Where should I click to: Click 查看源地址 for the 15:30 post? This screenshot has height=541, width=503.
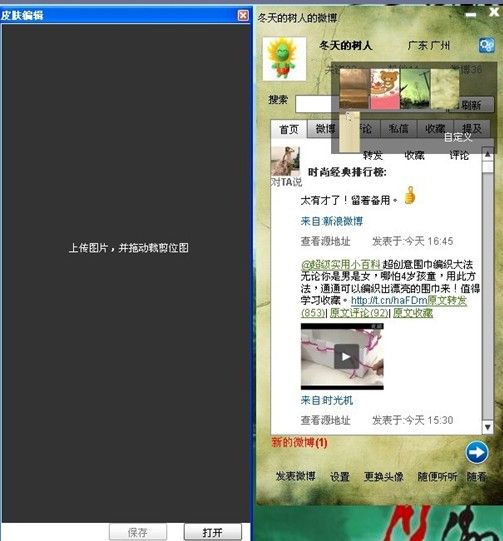(x=325, y=420)
